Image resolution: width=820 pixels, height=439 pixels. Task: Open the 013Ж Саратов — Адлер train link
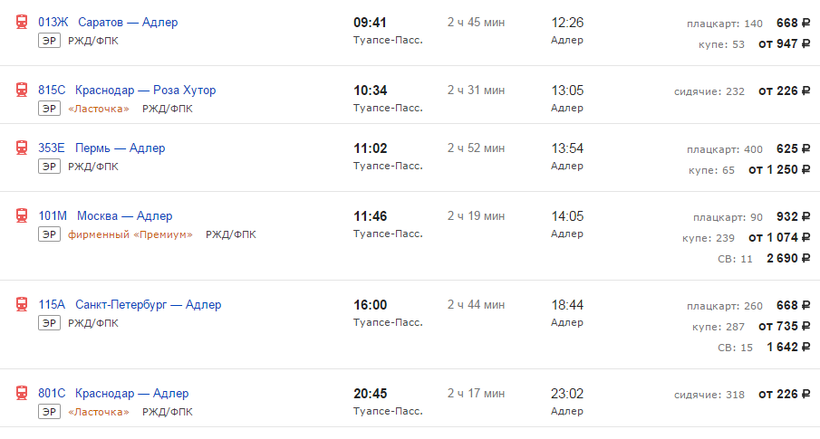click(108, 22)
